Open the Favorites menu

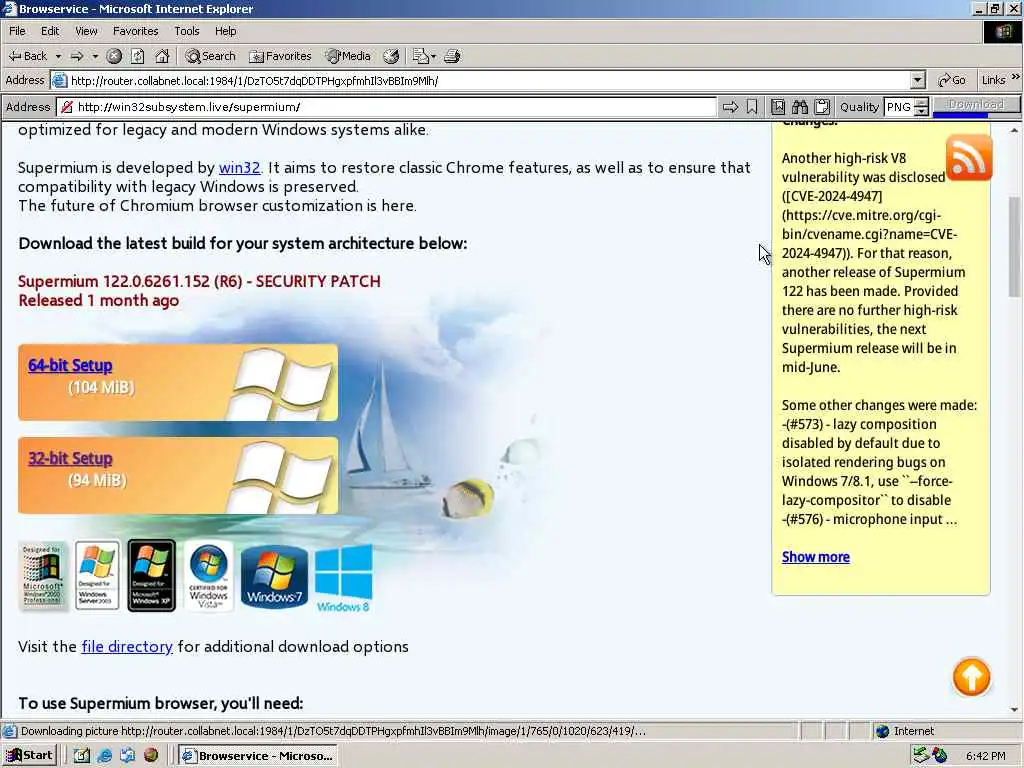coord(135,31)
